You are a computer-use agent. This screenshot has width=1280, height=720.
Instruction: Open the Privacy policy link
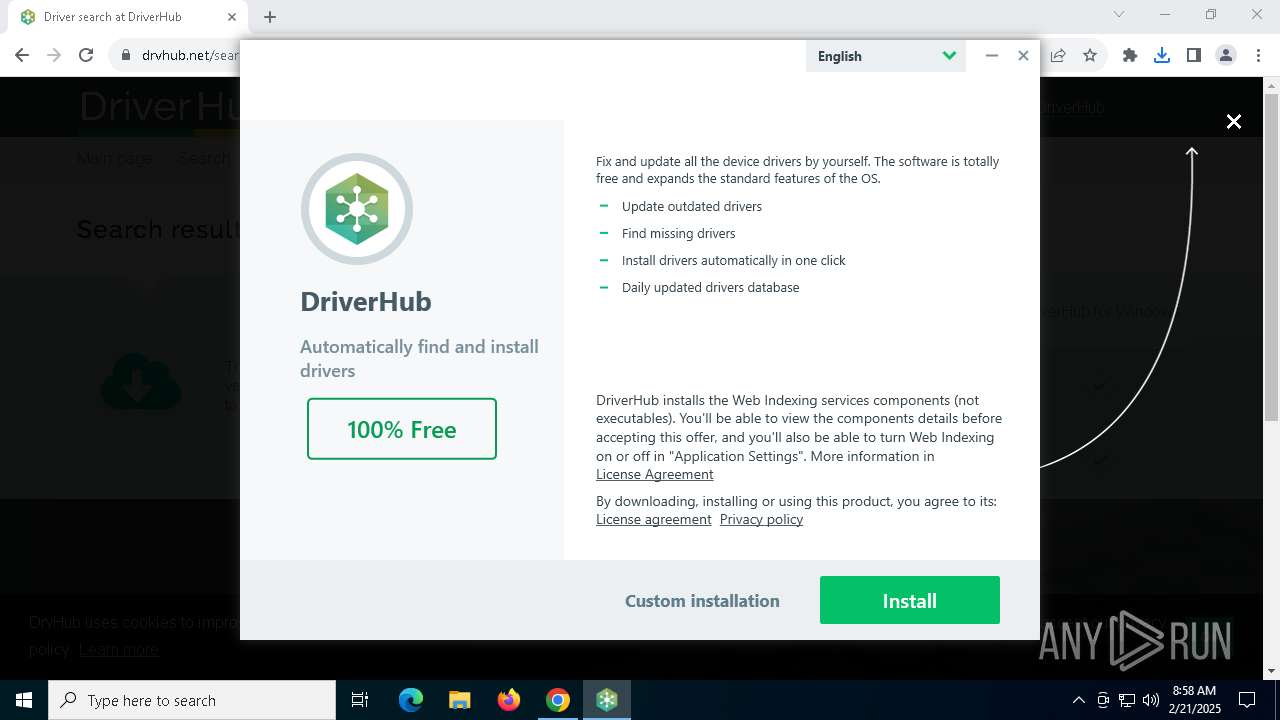pyautogui.click(x=761, y=519)
